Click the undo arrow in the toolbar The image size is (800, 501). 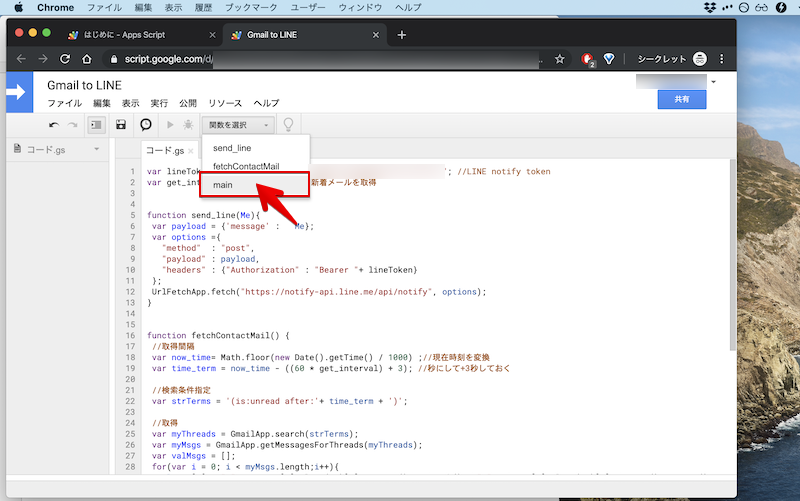click(x=54, y=125)
